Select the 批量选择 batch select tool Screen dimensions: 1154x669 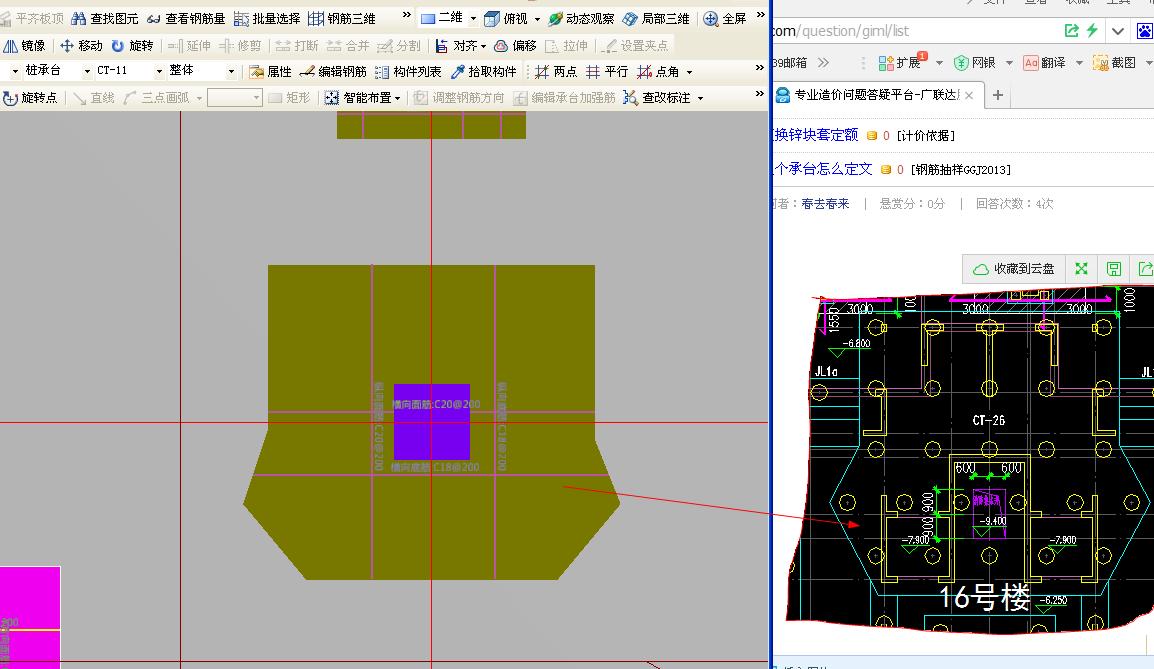(266, 18)
